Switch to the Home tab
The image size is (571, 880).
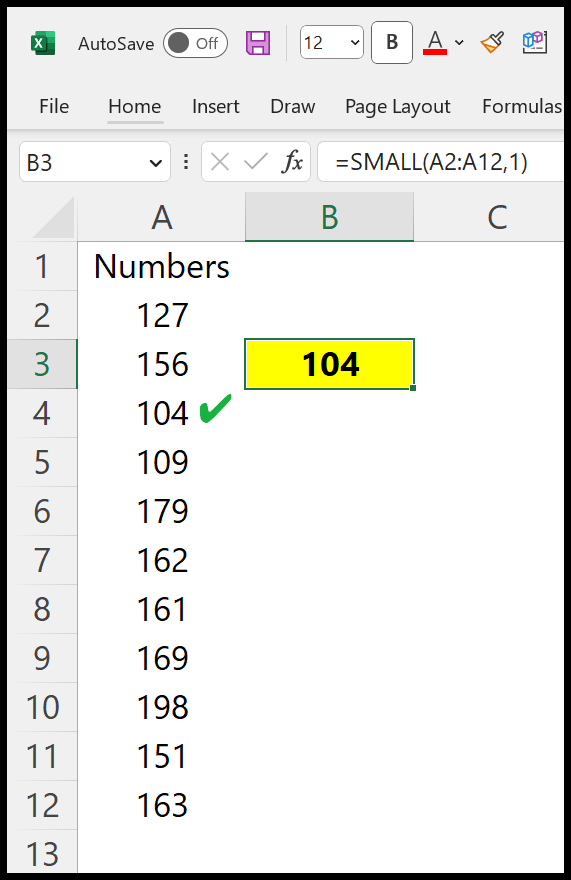[135, 107]
